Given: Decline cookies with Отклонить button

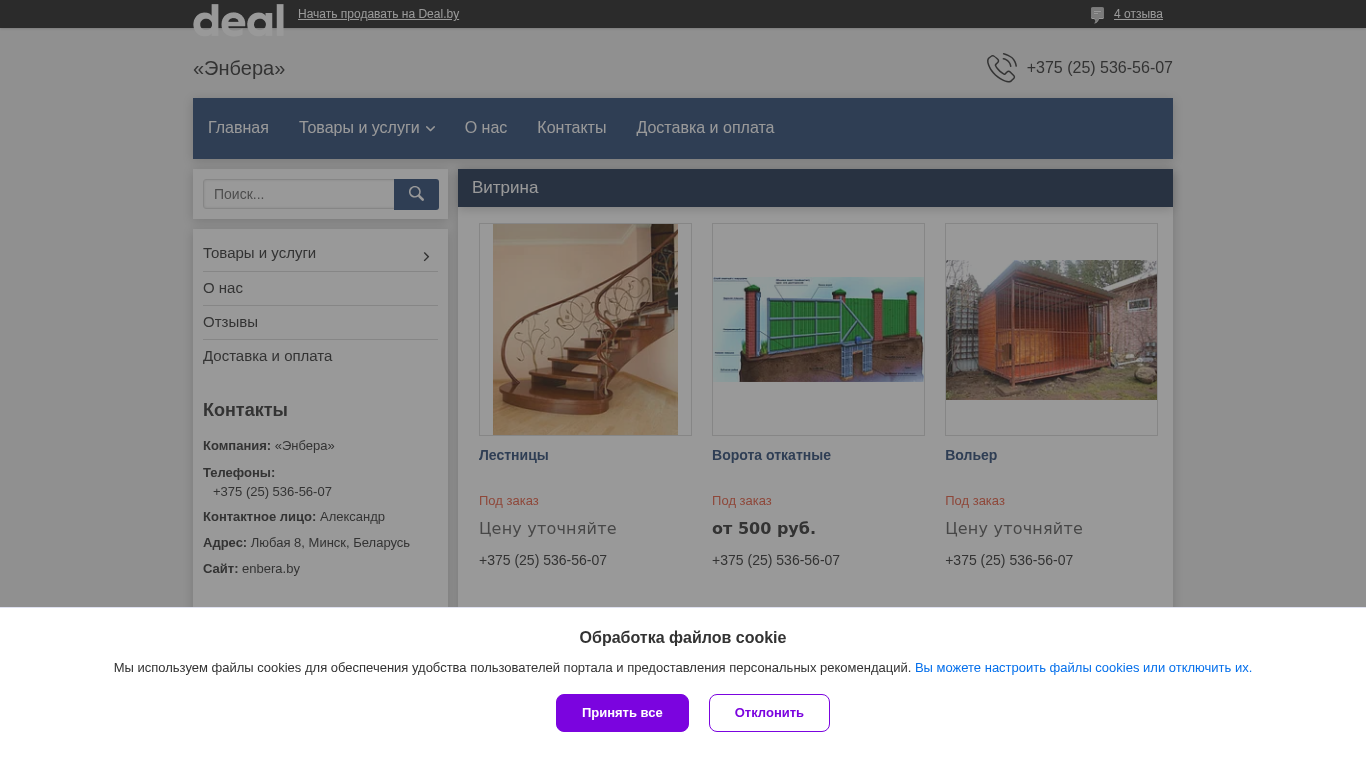Looking at the screenshot, I should pos(769,713).
